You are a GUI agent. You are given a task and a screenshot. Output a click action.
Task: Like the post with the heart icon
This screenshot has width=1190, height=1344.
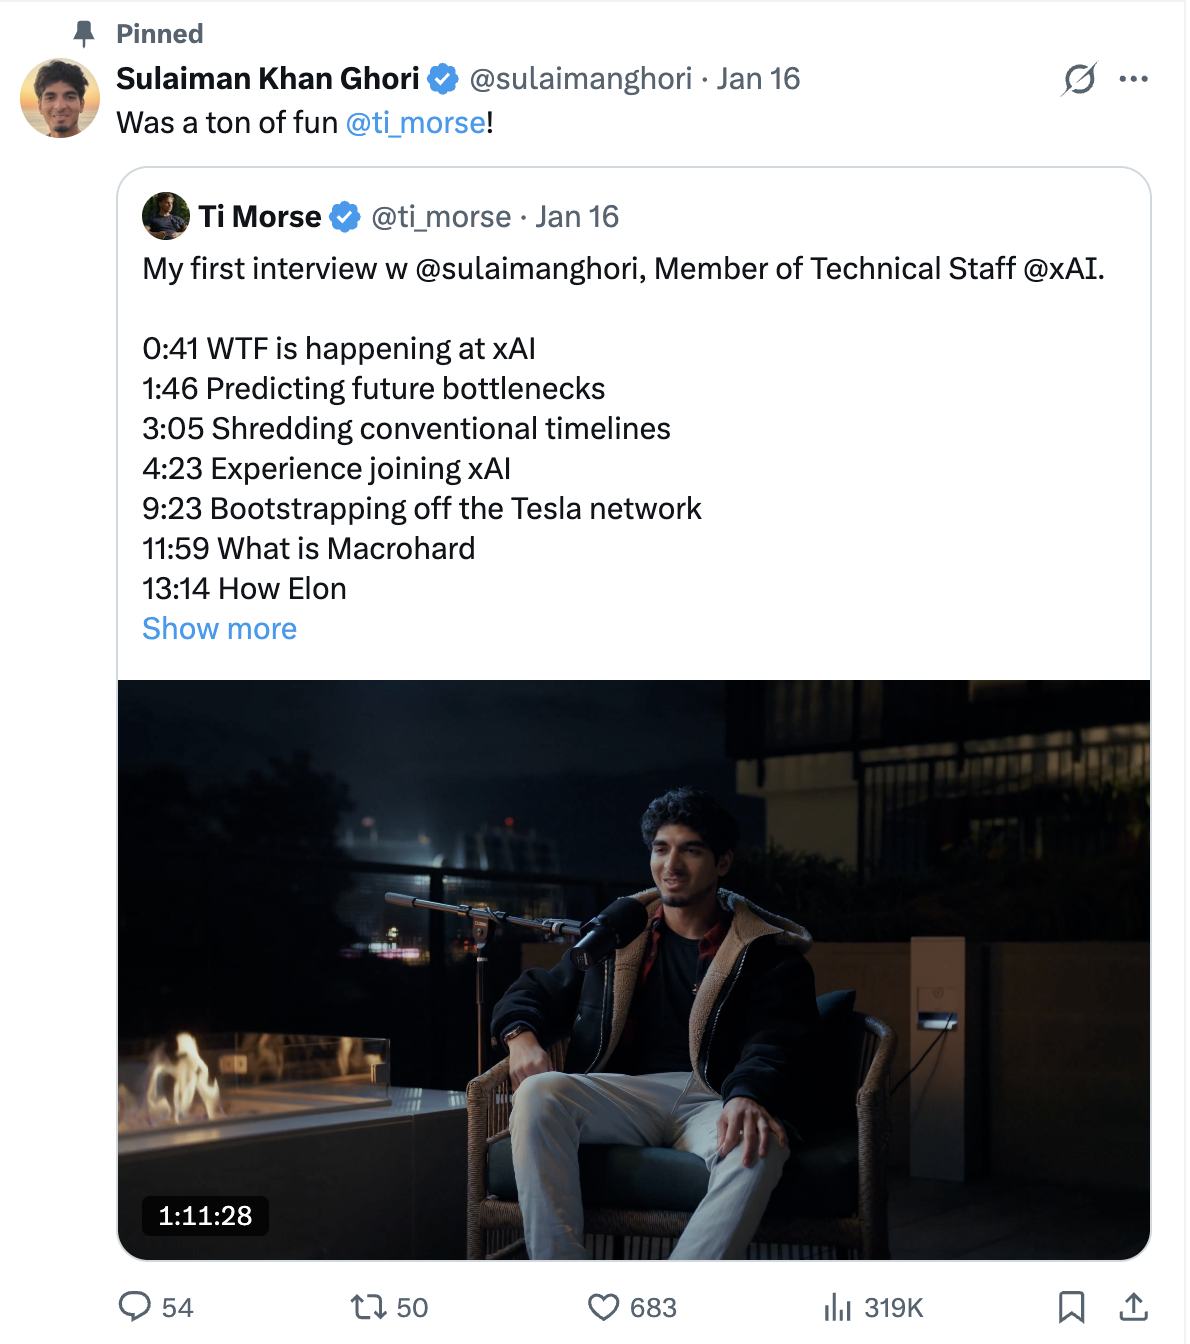[603, 1306]
